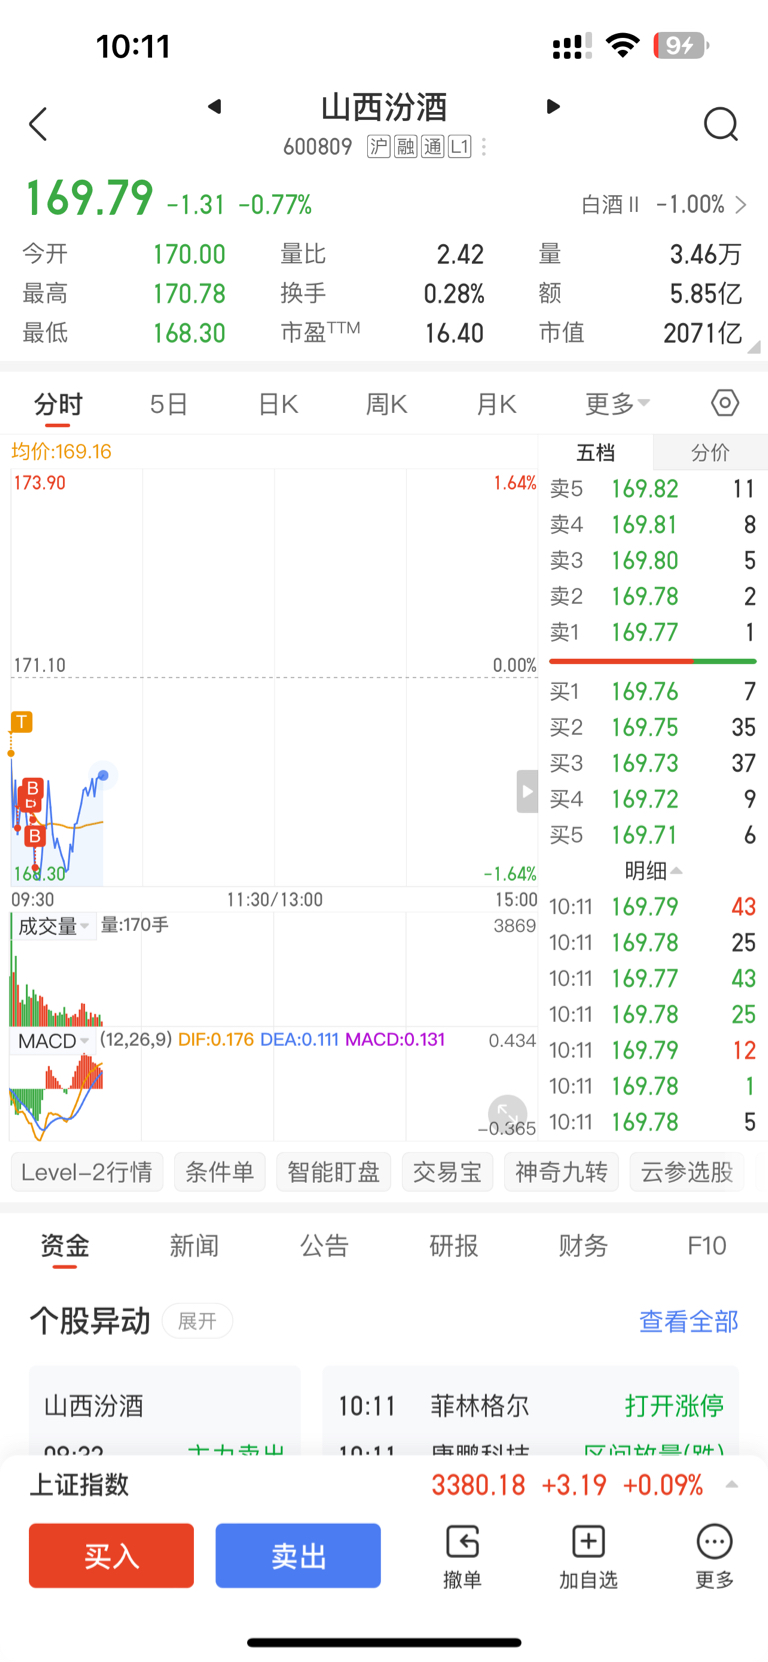768x1662 pixels.
Task: Open the MACD indicator dropdown
Action: point(54,1041)
